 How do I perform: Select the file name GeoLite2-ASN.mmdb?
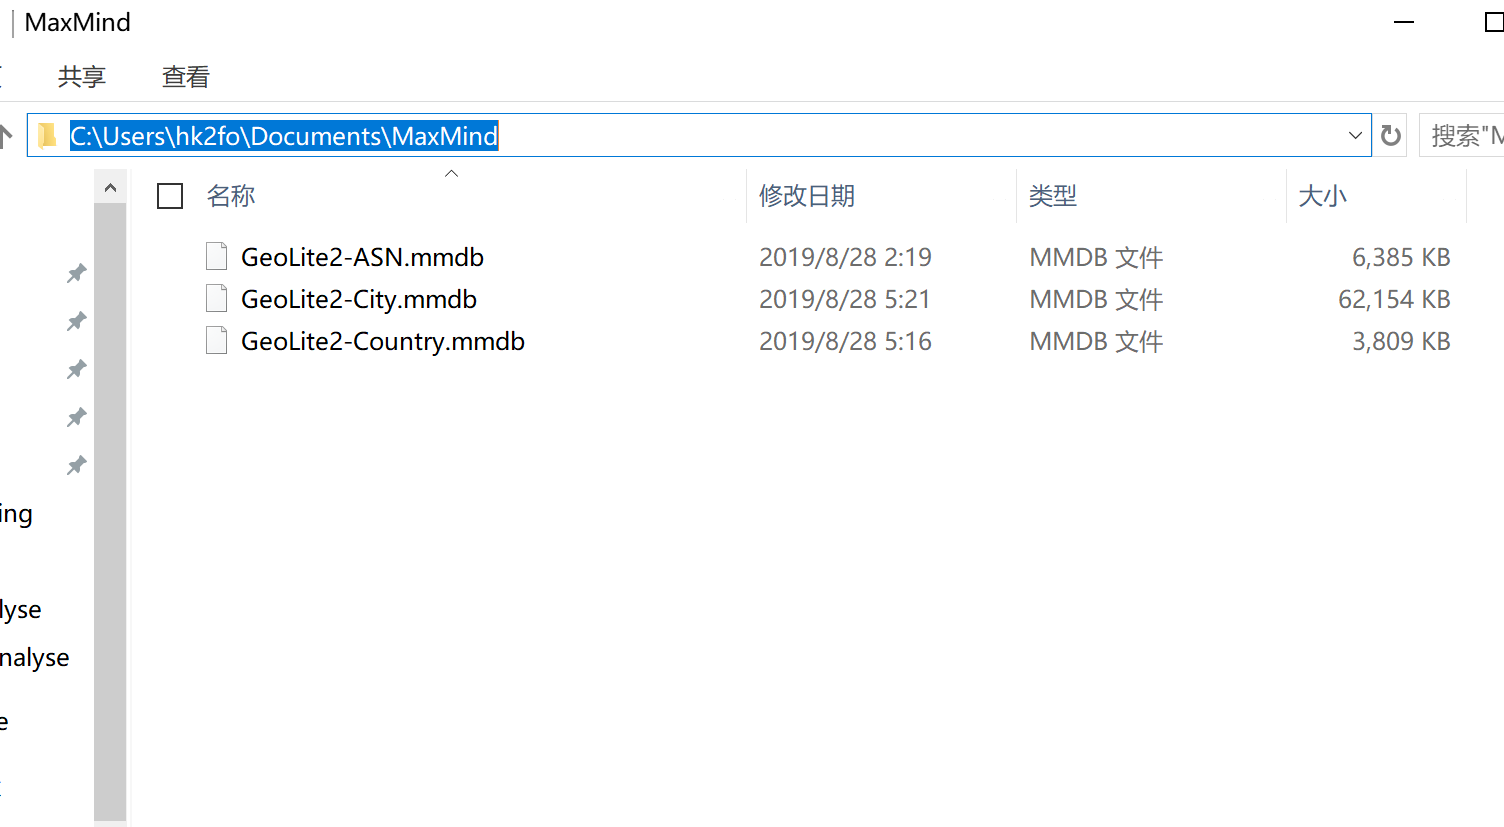(x=362, y=257)
